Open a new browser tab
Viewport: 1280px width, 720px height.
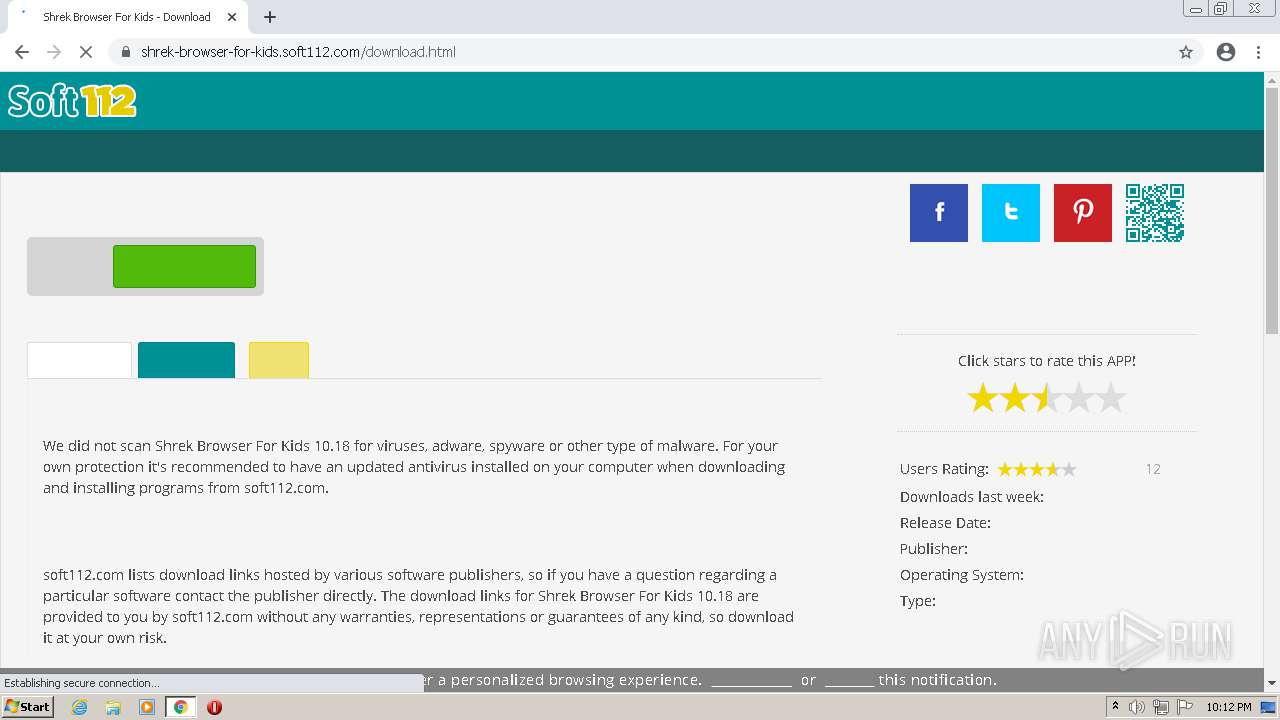pos(270,17)
